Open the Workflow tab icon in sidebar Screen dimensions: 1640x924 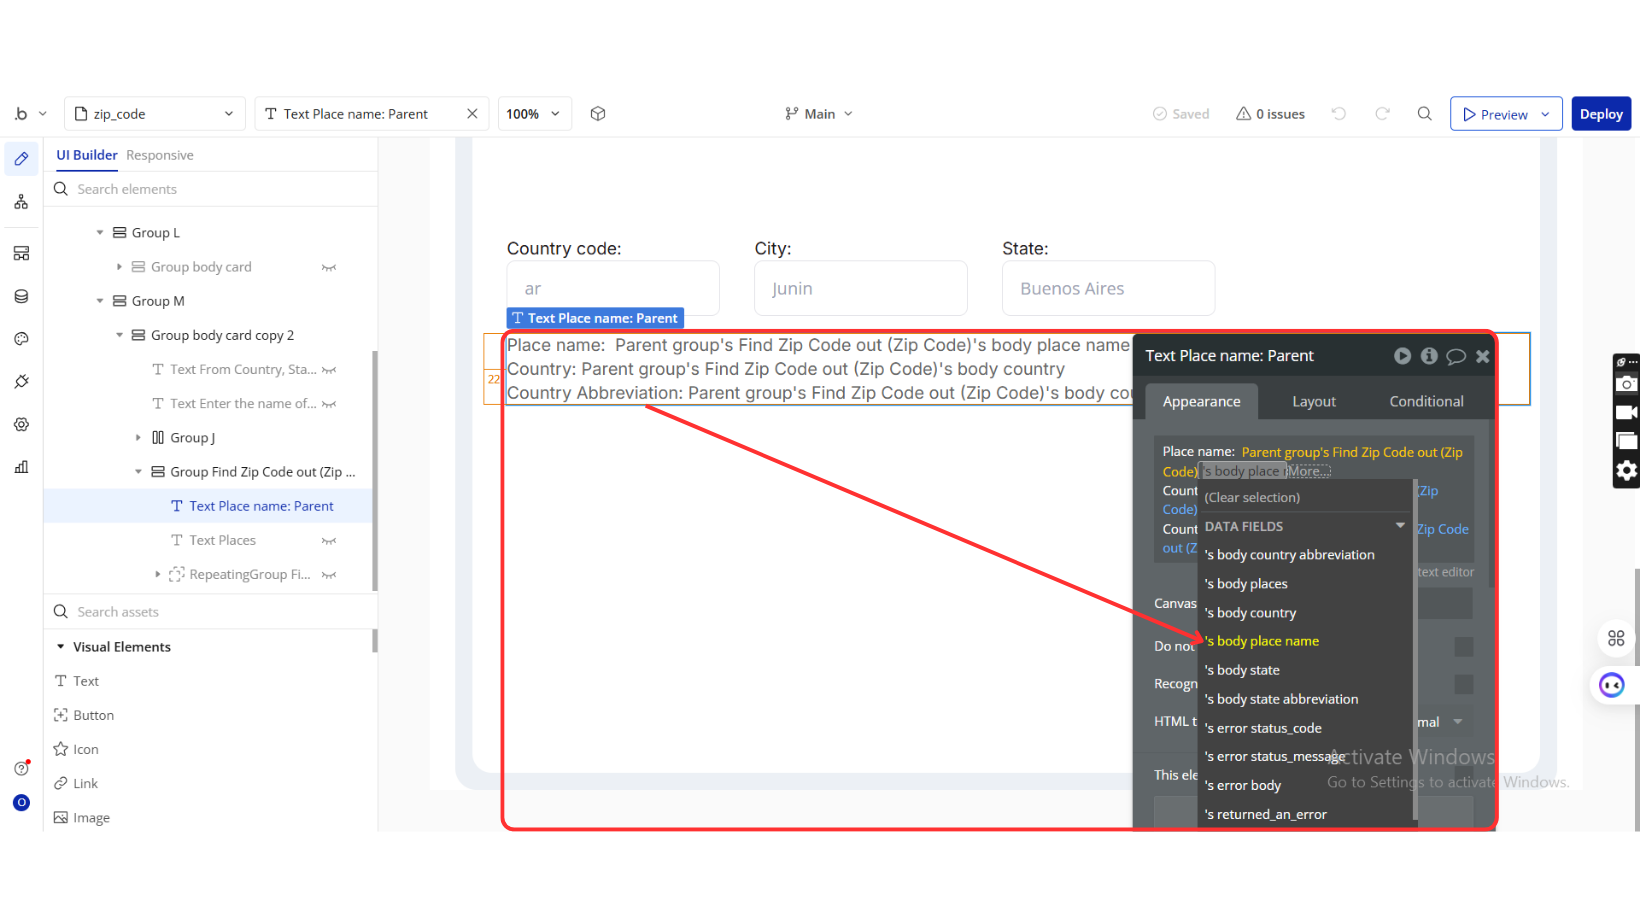tap(21, 202)
